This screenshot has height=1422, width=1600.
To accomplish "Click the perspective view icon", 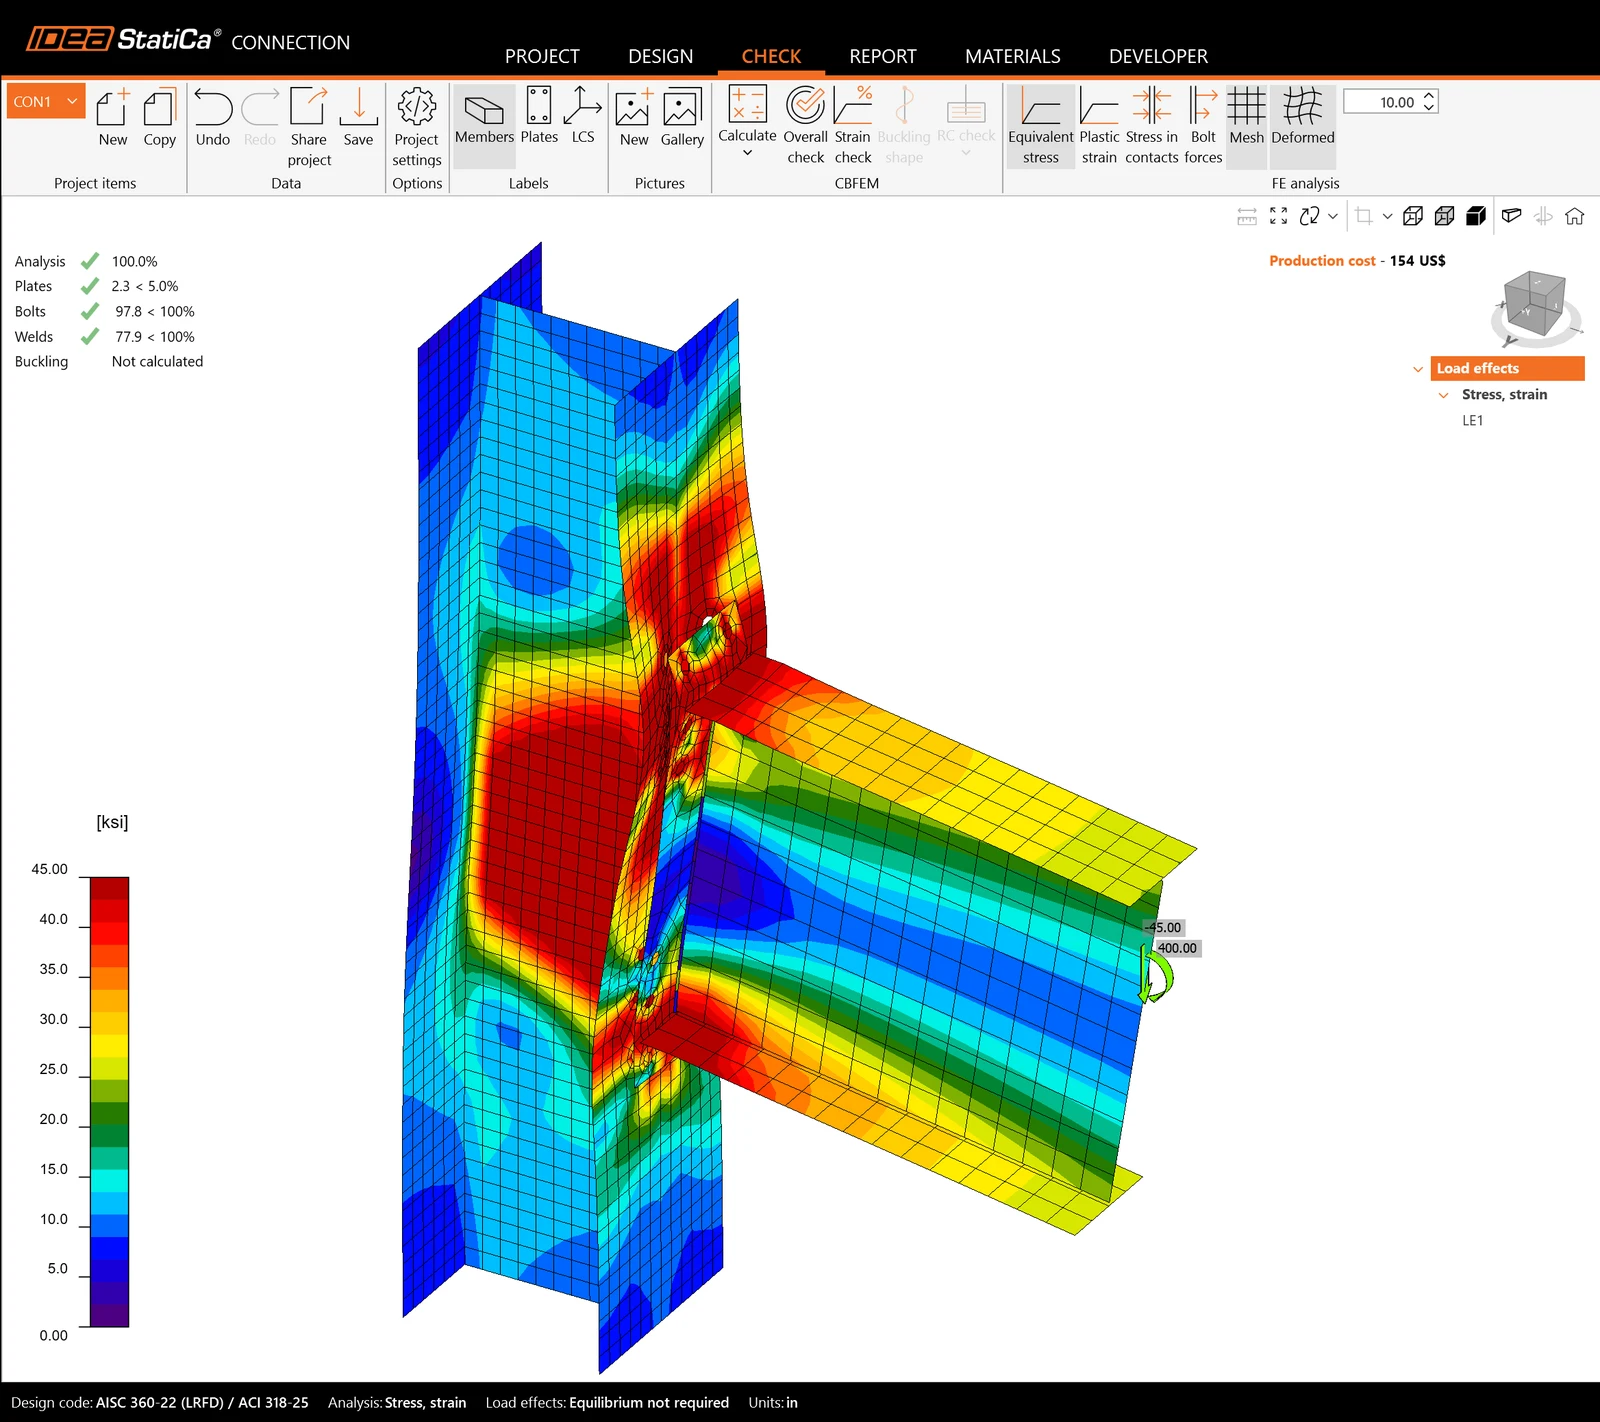I will coord(1512,216).
